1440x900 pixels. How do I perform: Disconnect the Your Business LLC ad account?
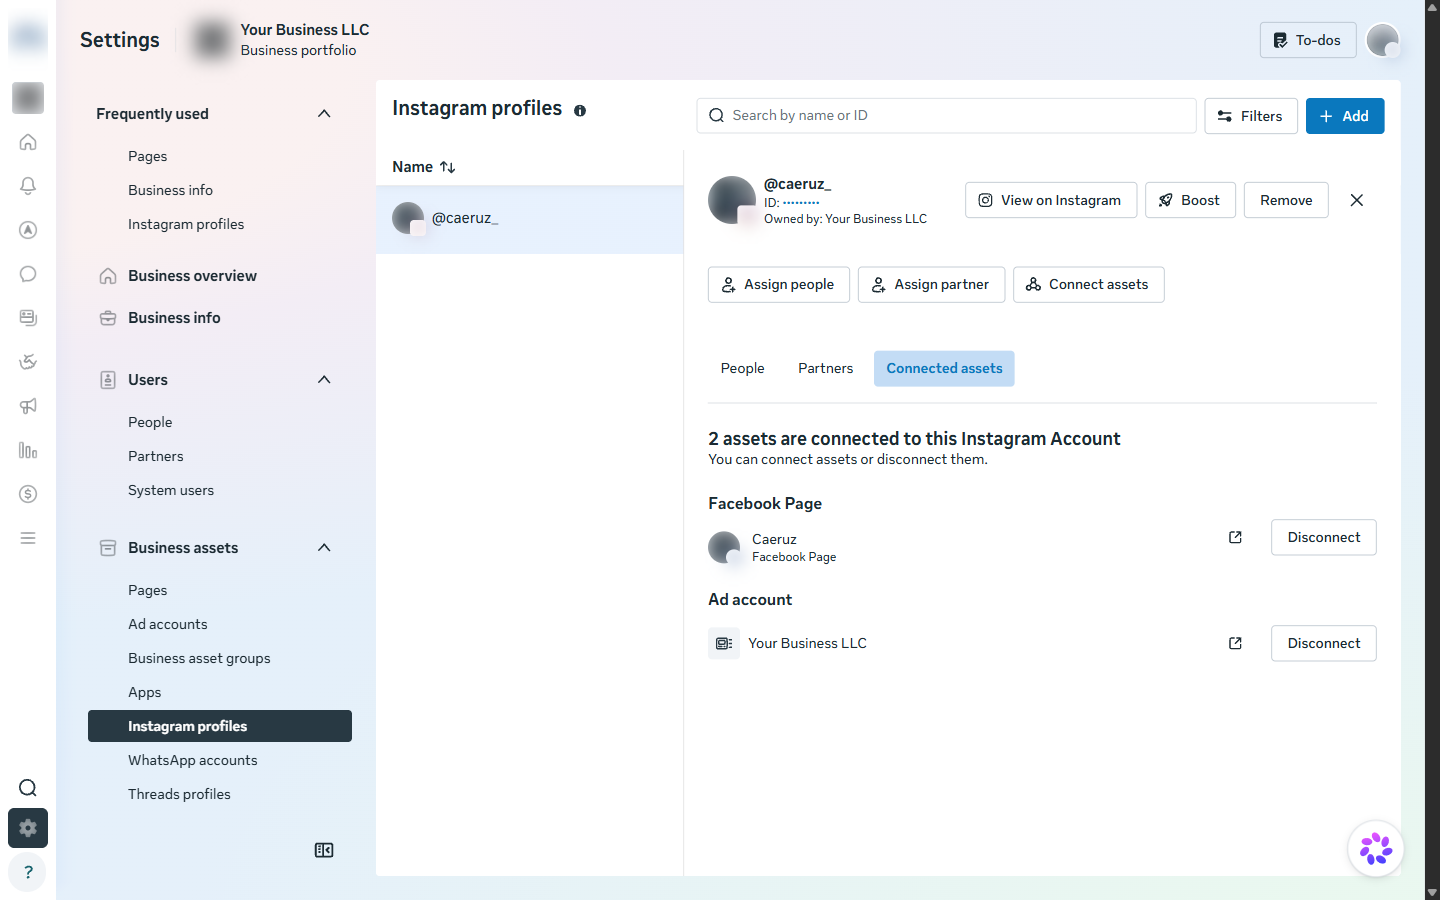1324,643
